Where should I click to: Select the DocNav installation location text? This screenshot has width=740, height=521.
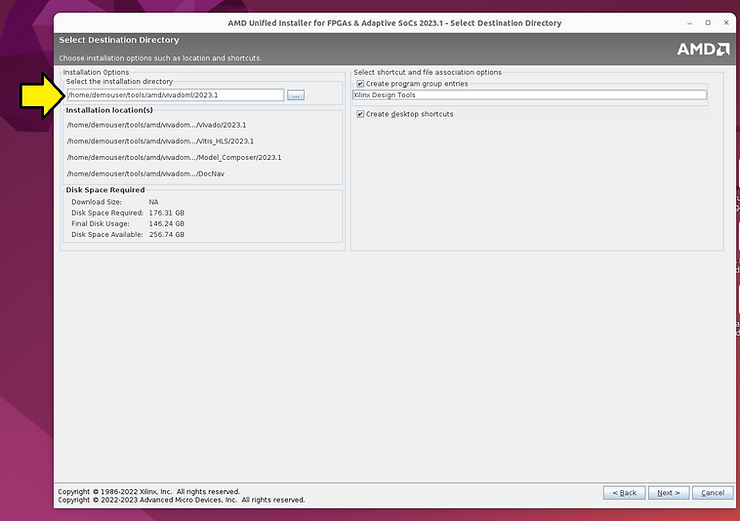tap(145, 174)
